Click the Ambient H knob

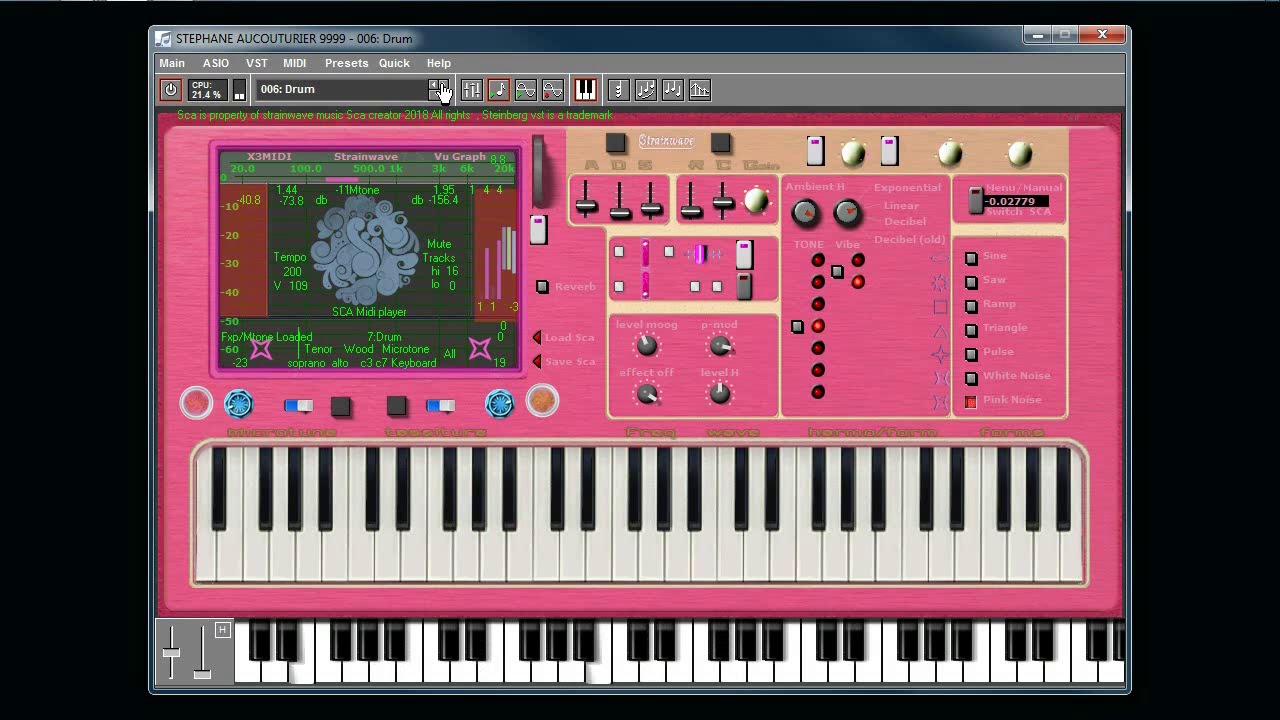pyautogui.click(x=804, y=212)
